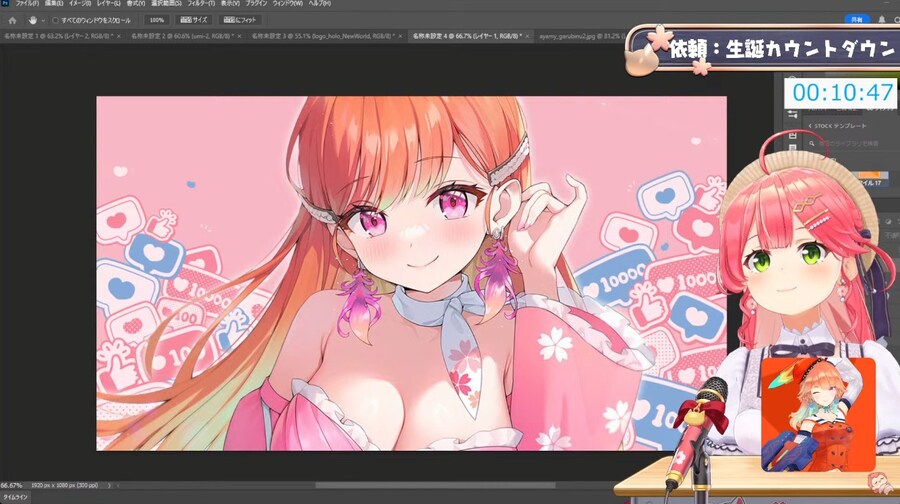Open the Hand tool preset dropdown arrow
900x504 pixels.
(43, 21)
